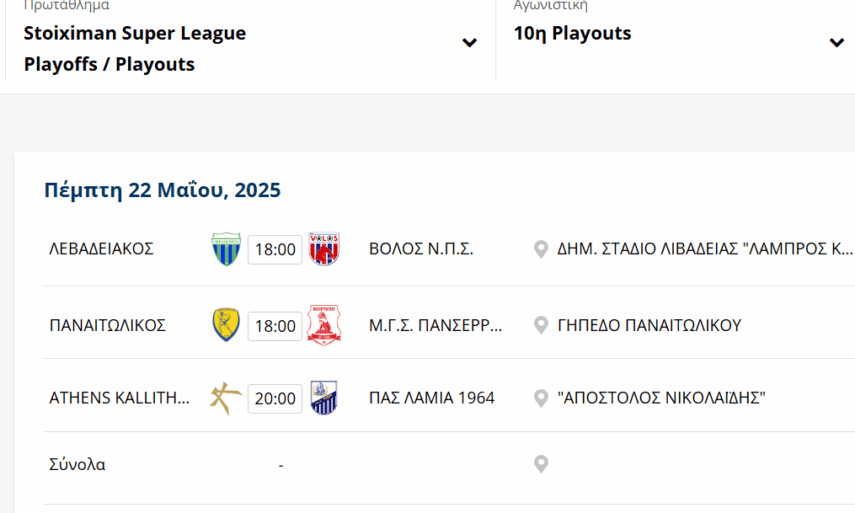
Task: Click the location pin in Σύνολα row
Action: 541,464
